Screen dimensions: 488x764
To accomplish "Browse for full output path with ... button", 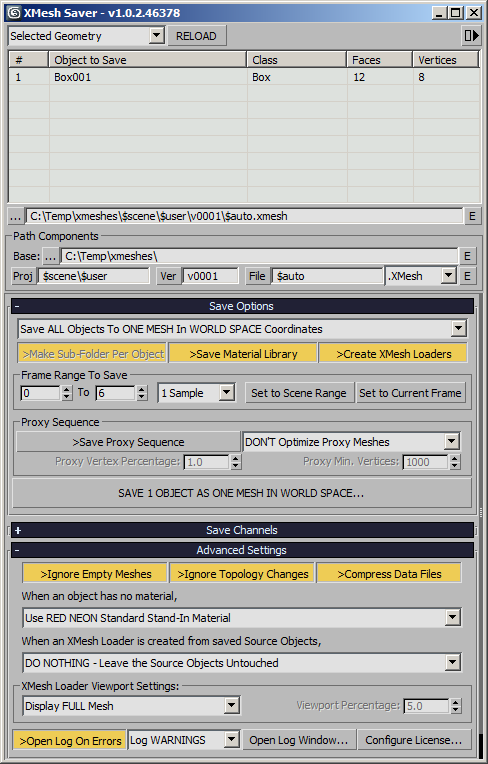I will coord(16,216).
